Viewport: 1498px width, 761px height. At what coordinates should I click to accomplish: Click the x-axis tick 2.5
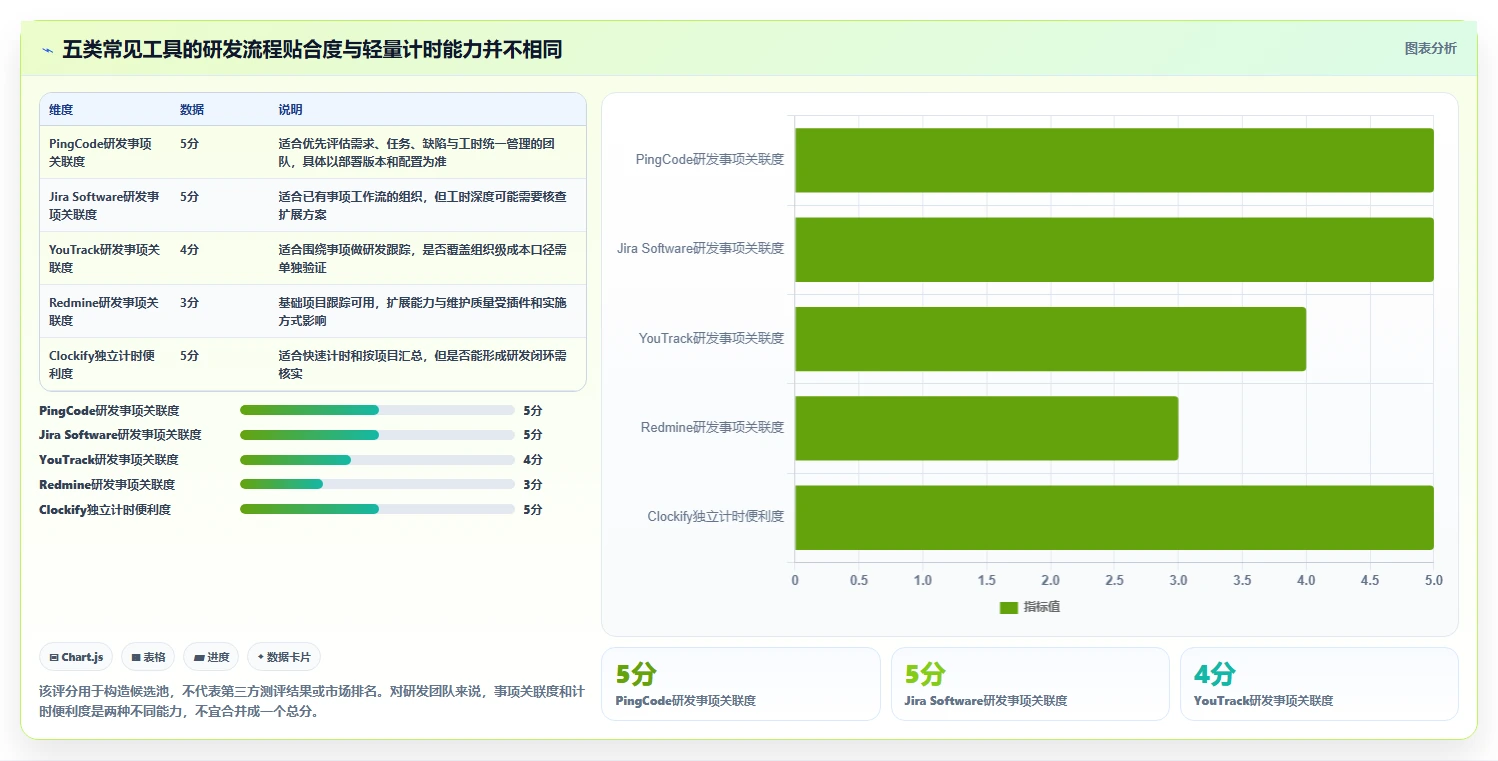(x=1114, y=580)
